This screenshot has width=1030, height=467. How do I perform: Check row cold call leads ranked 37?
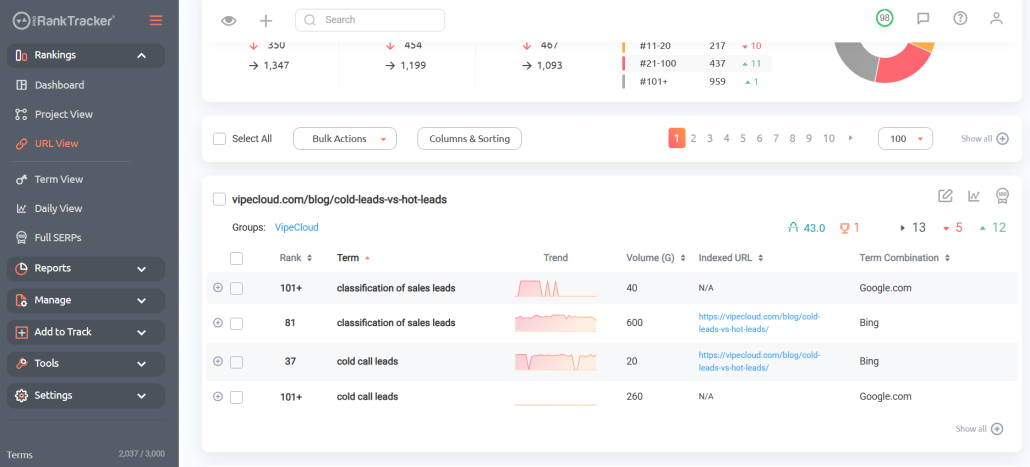[x=236, y=362]
